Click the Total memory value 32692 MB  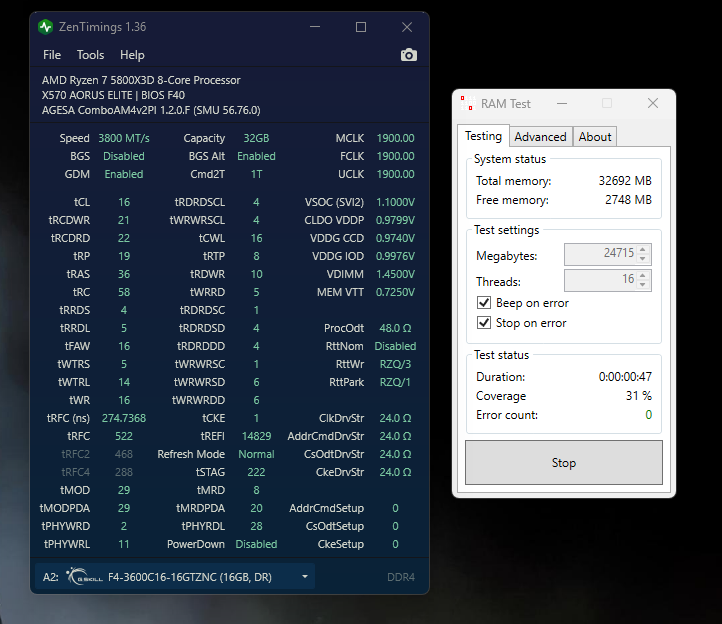(625, 181)
